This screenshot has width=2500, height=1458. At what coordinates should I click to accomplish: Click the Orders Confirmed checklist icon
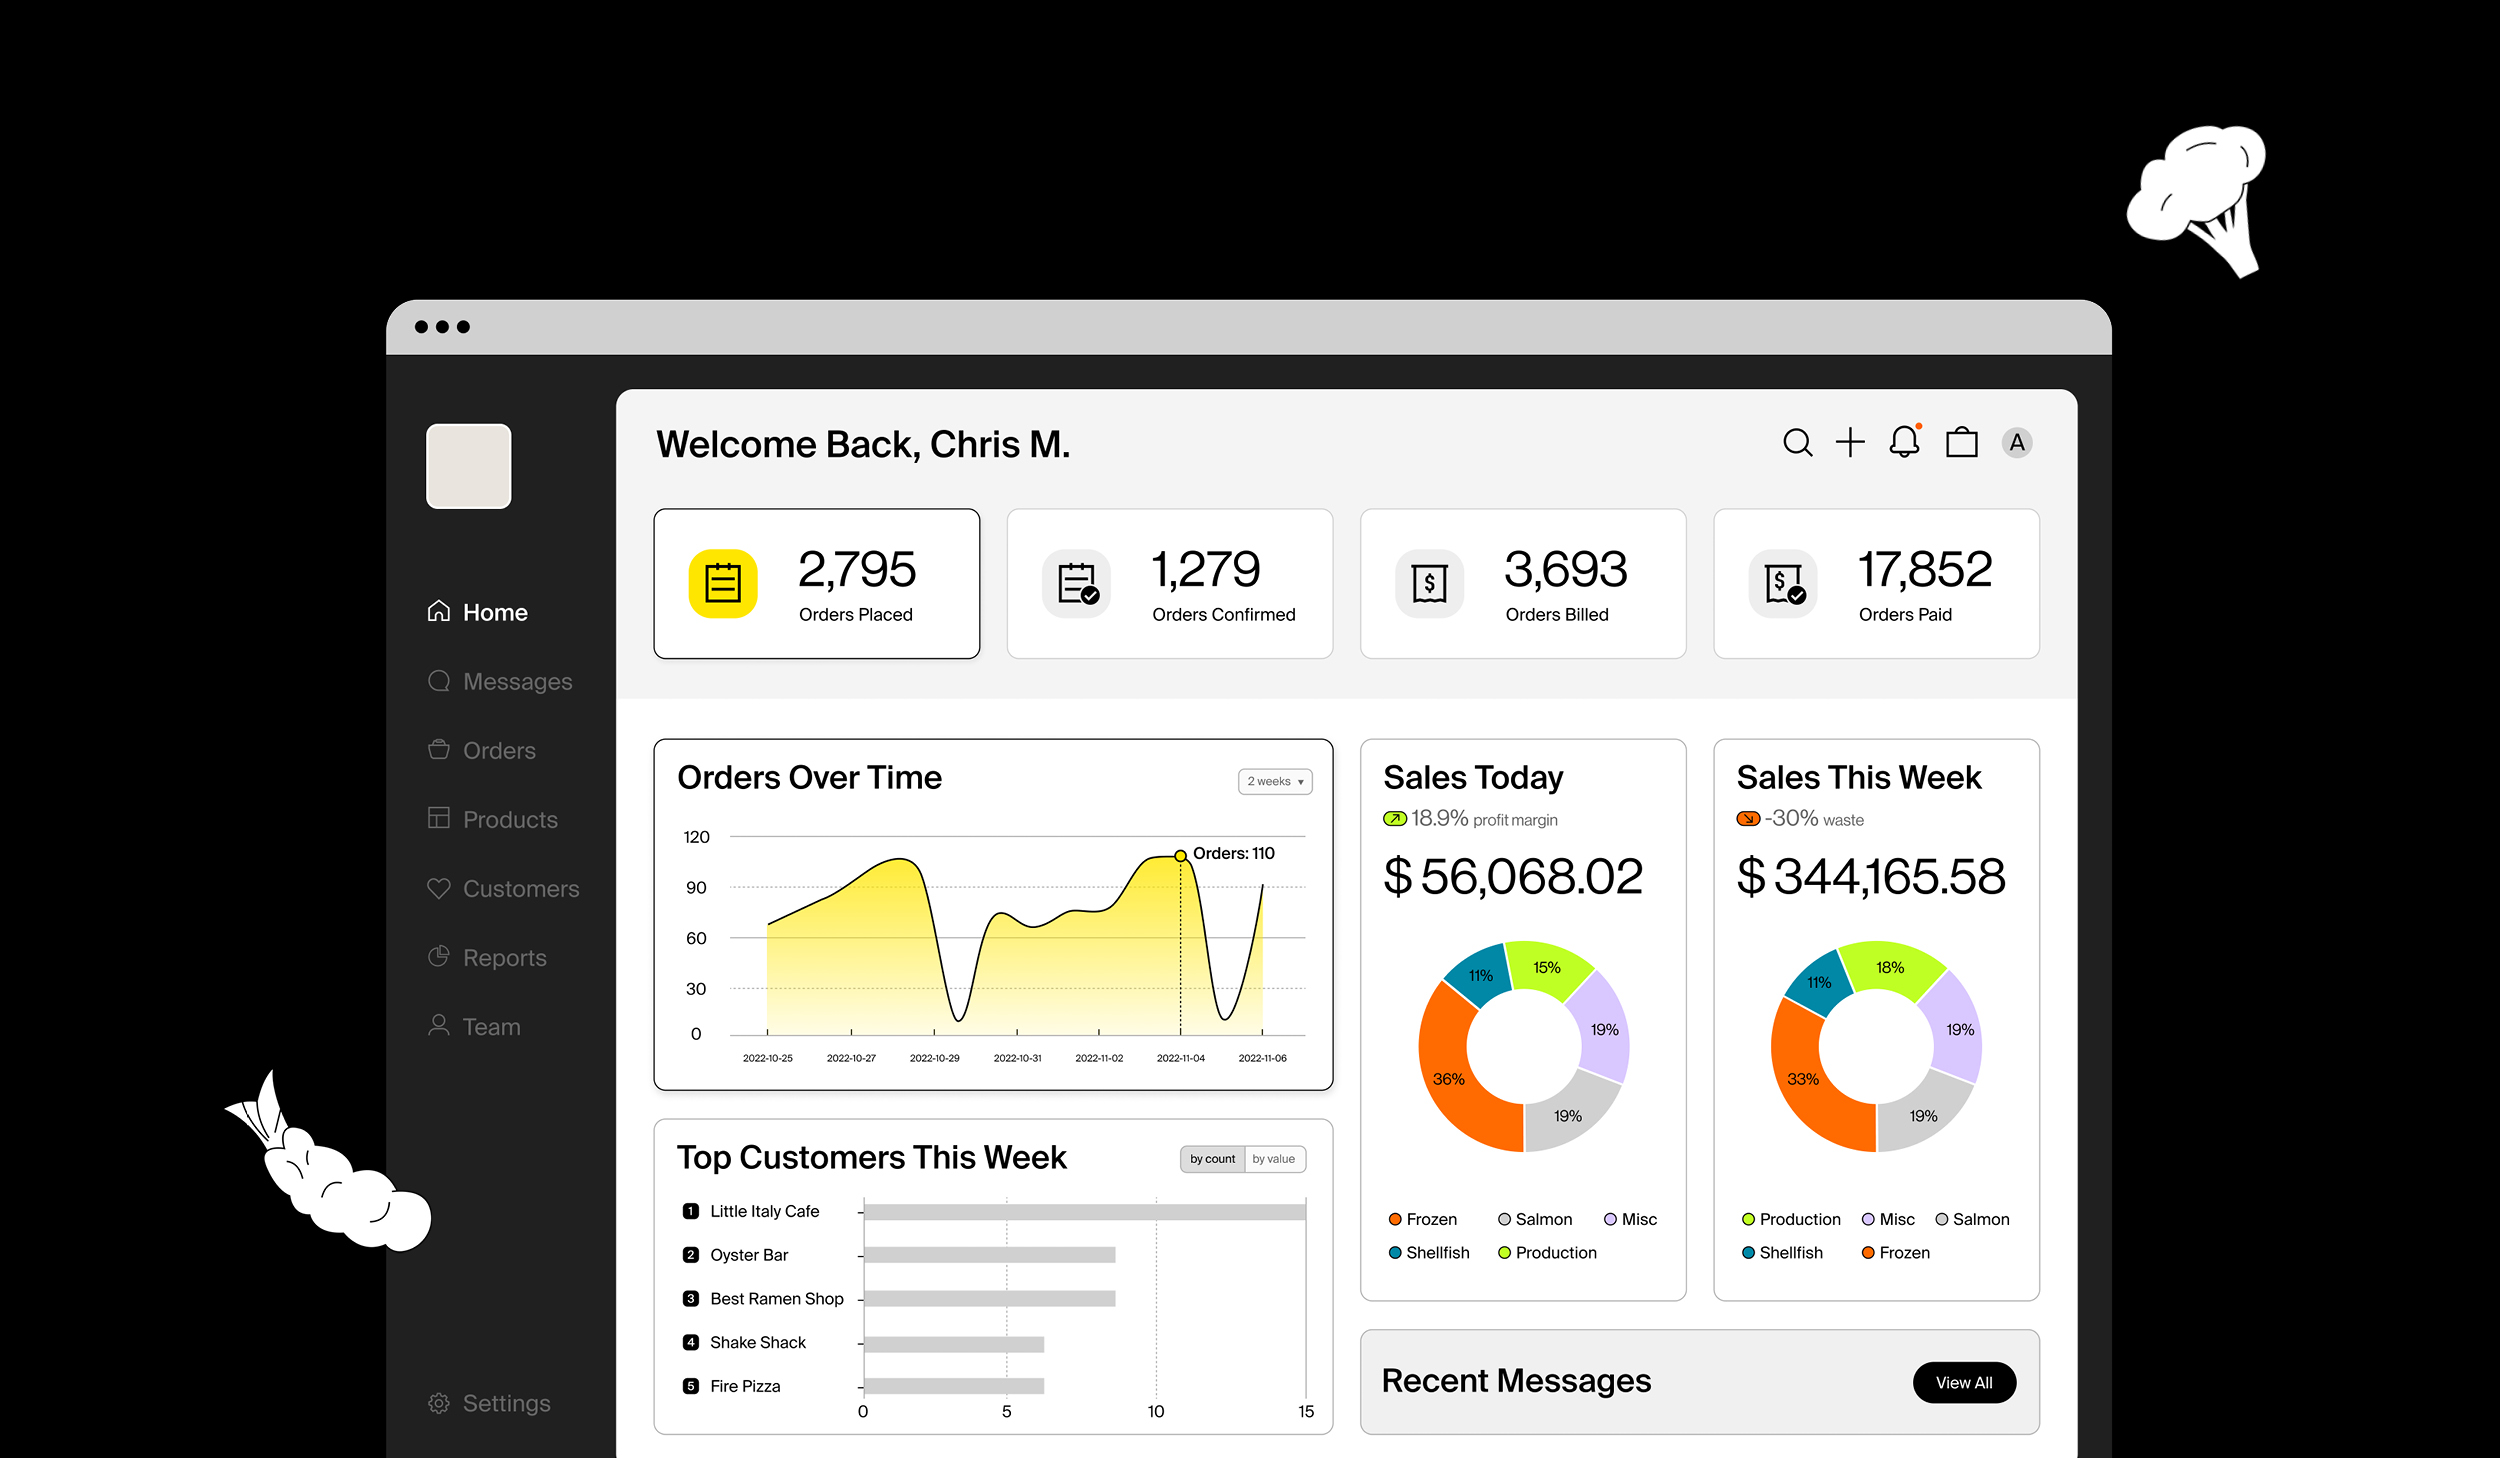pos(1076,583)
